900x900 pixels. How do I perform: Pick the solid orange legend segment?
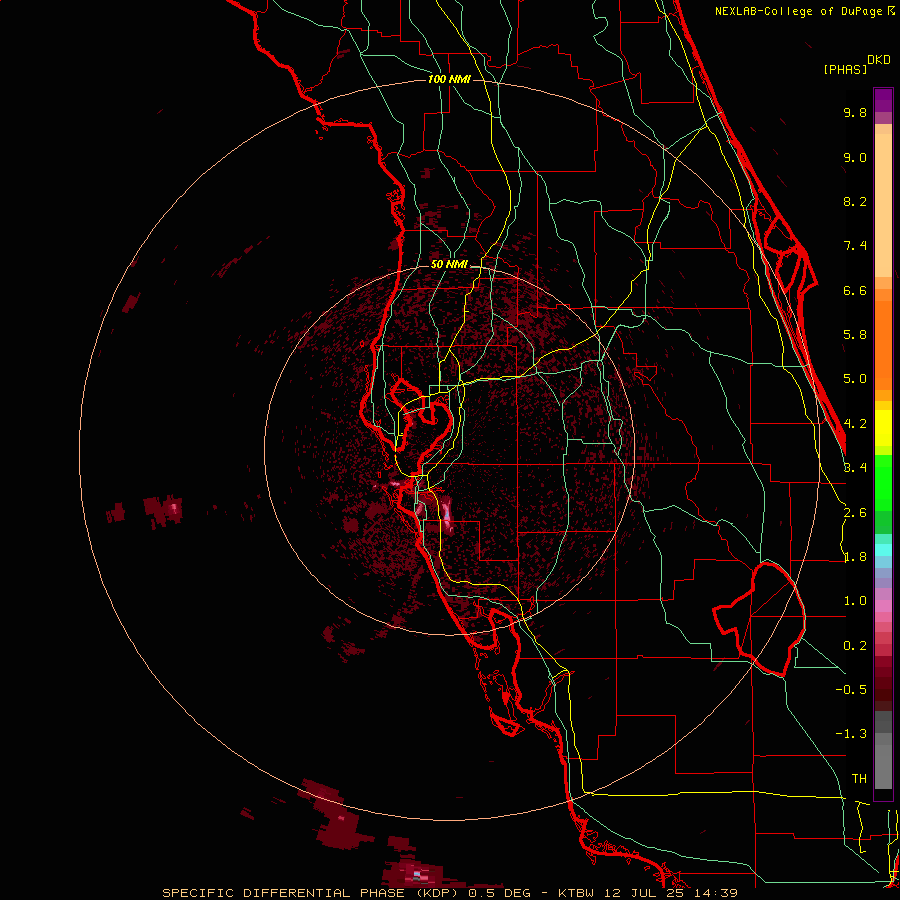(883, 344)
